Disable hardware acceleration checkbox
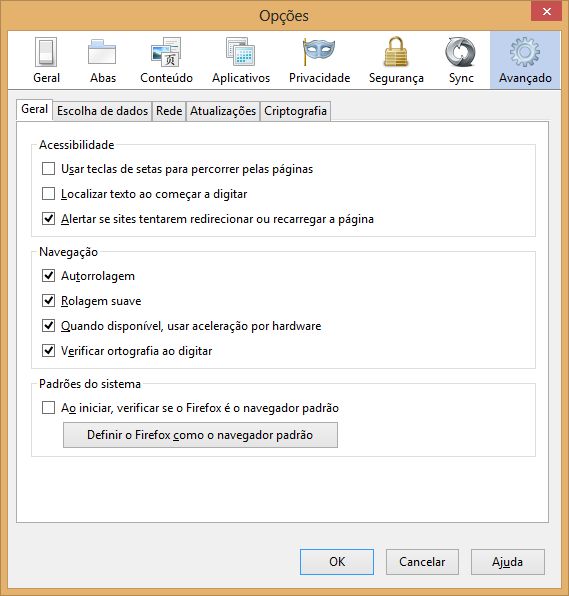569x596 pixels. [48, 326]
